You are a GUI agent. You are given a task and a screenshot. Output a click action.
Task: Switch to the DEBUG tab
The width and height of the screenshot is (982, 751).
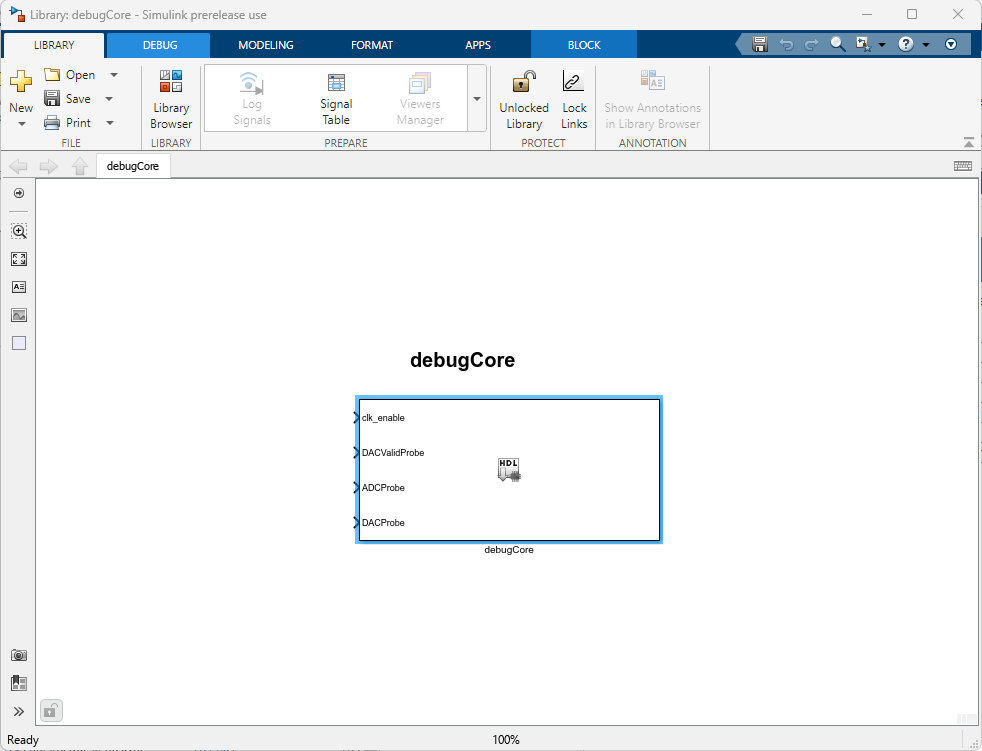tap(160, 45)
